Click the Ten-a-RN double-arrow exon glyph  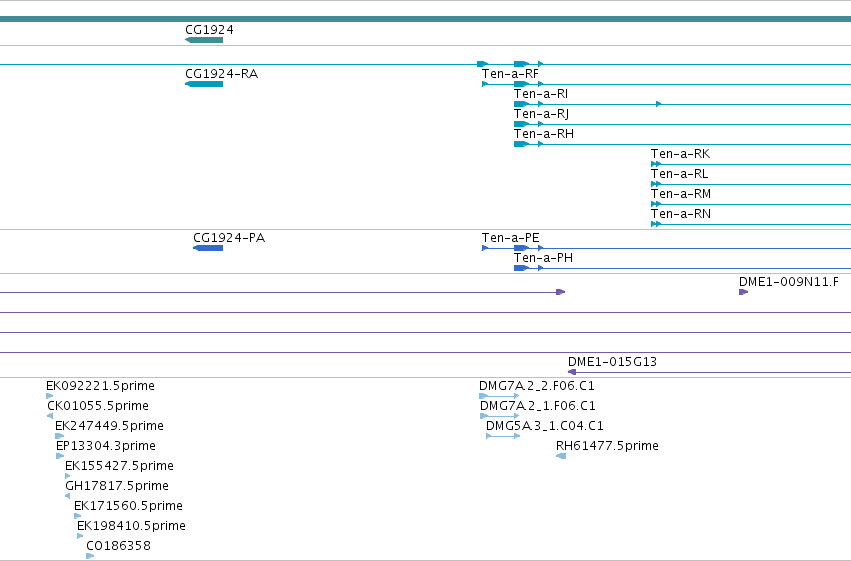(656, 224)
